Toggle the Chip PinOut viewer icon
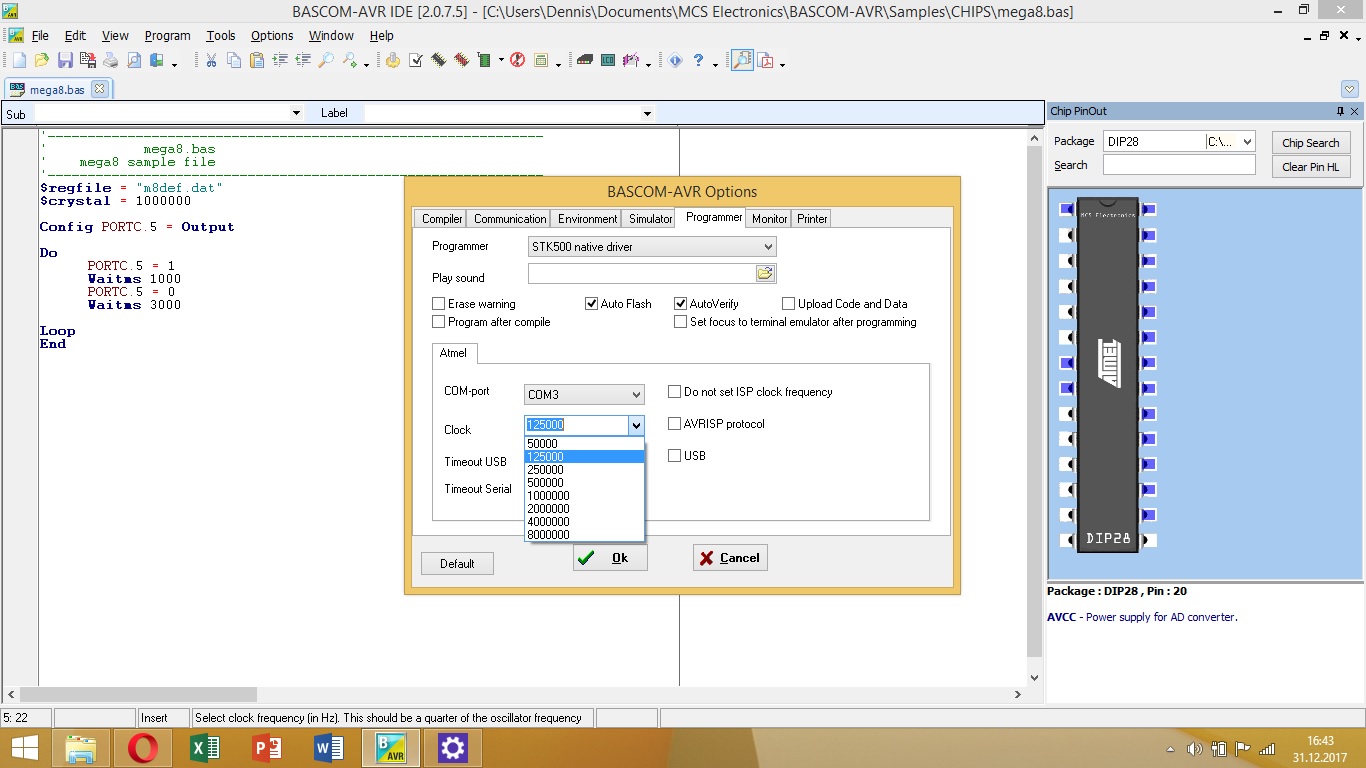1366x768 pixels. [742, 61]
